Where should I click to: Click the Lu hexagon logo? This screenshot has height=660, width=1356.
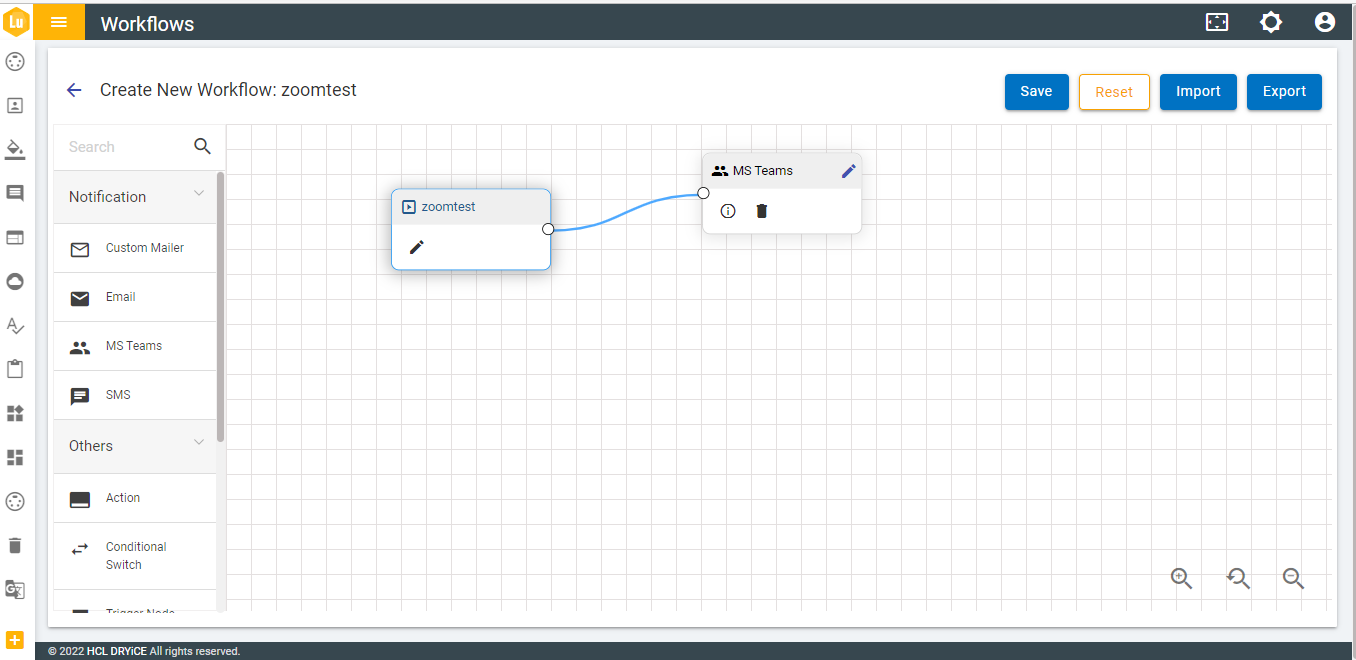16,21
